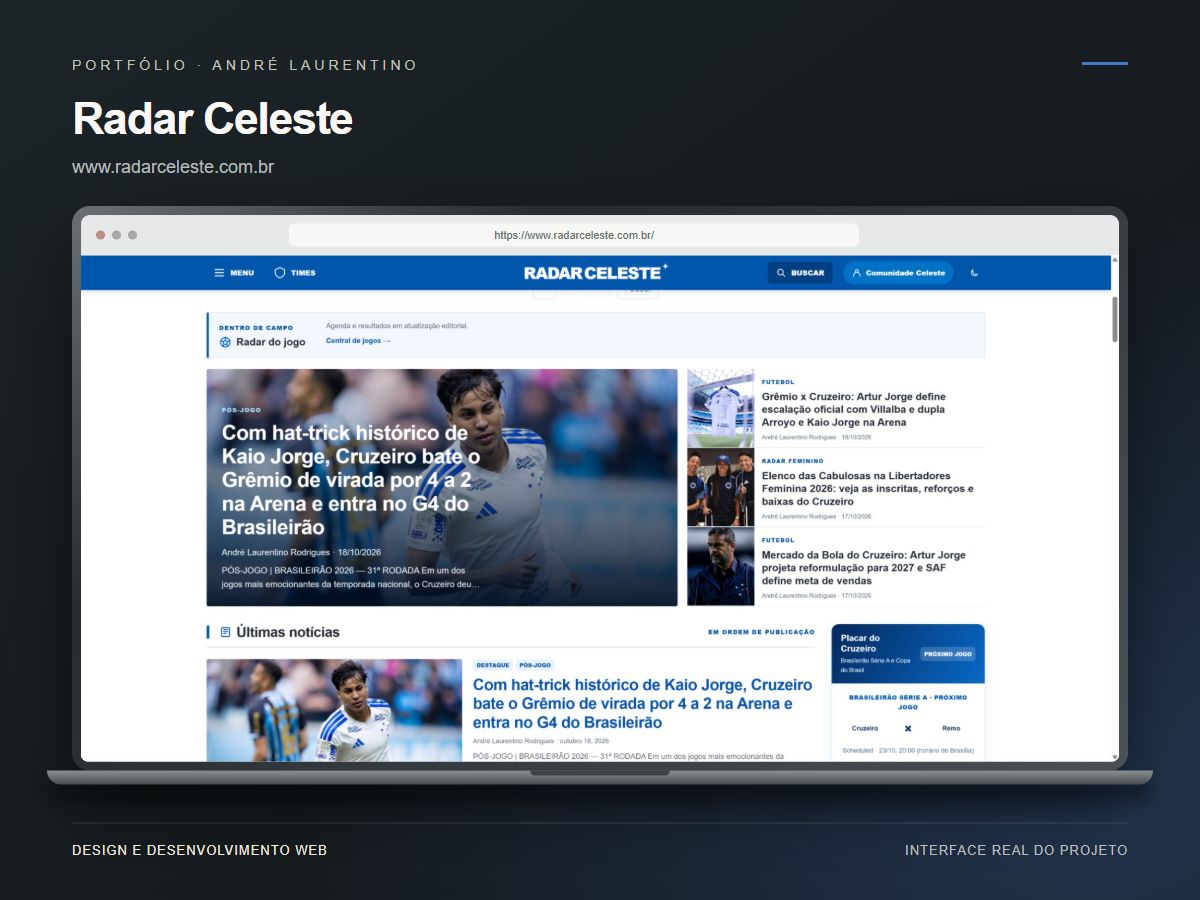
Task: Toggle dark mode moon icon
Action: (x=975, y=273)
